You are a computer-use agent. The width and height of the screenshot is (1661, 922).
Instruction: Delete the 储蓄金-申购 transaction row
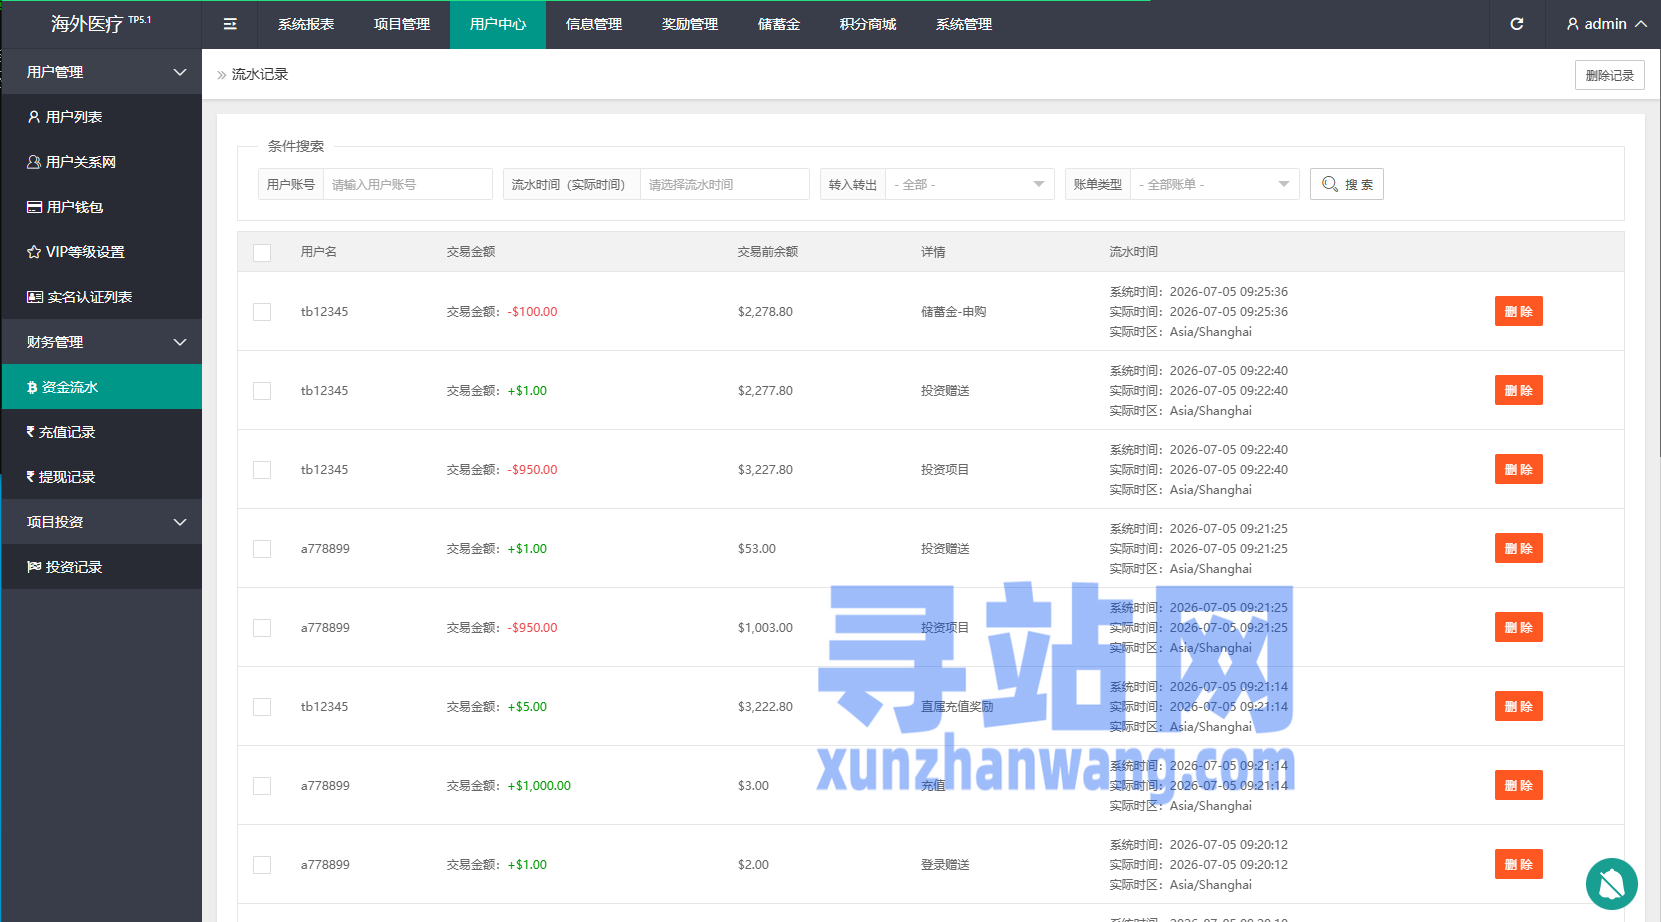click(x=1519, y=311)
